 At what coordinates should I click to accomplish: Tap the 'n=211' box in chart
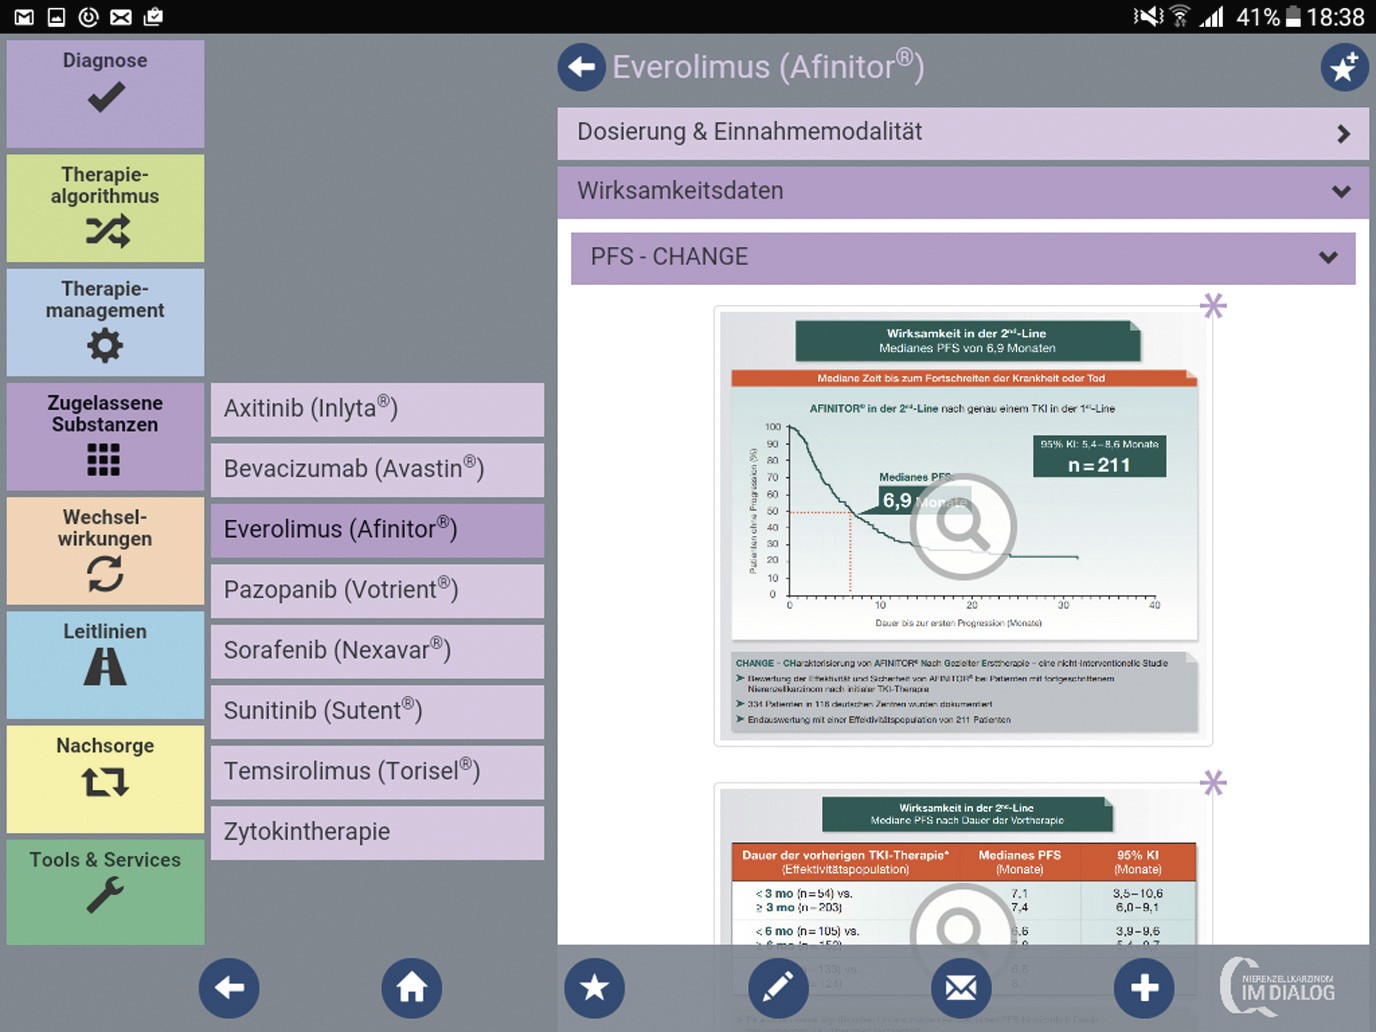tap(1099, 456)
